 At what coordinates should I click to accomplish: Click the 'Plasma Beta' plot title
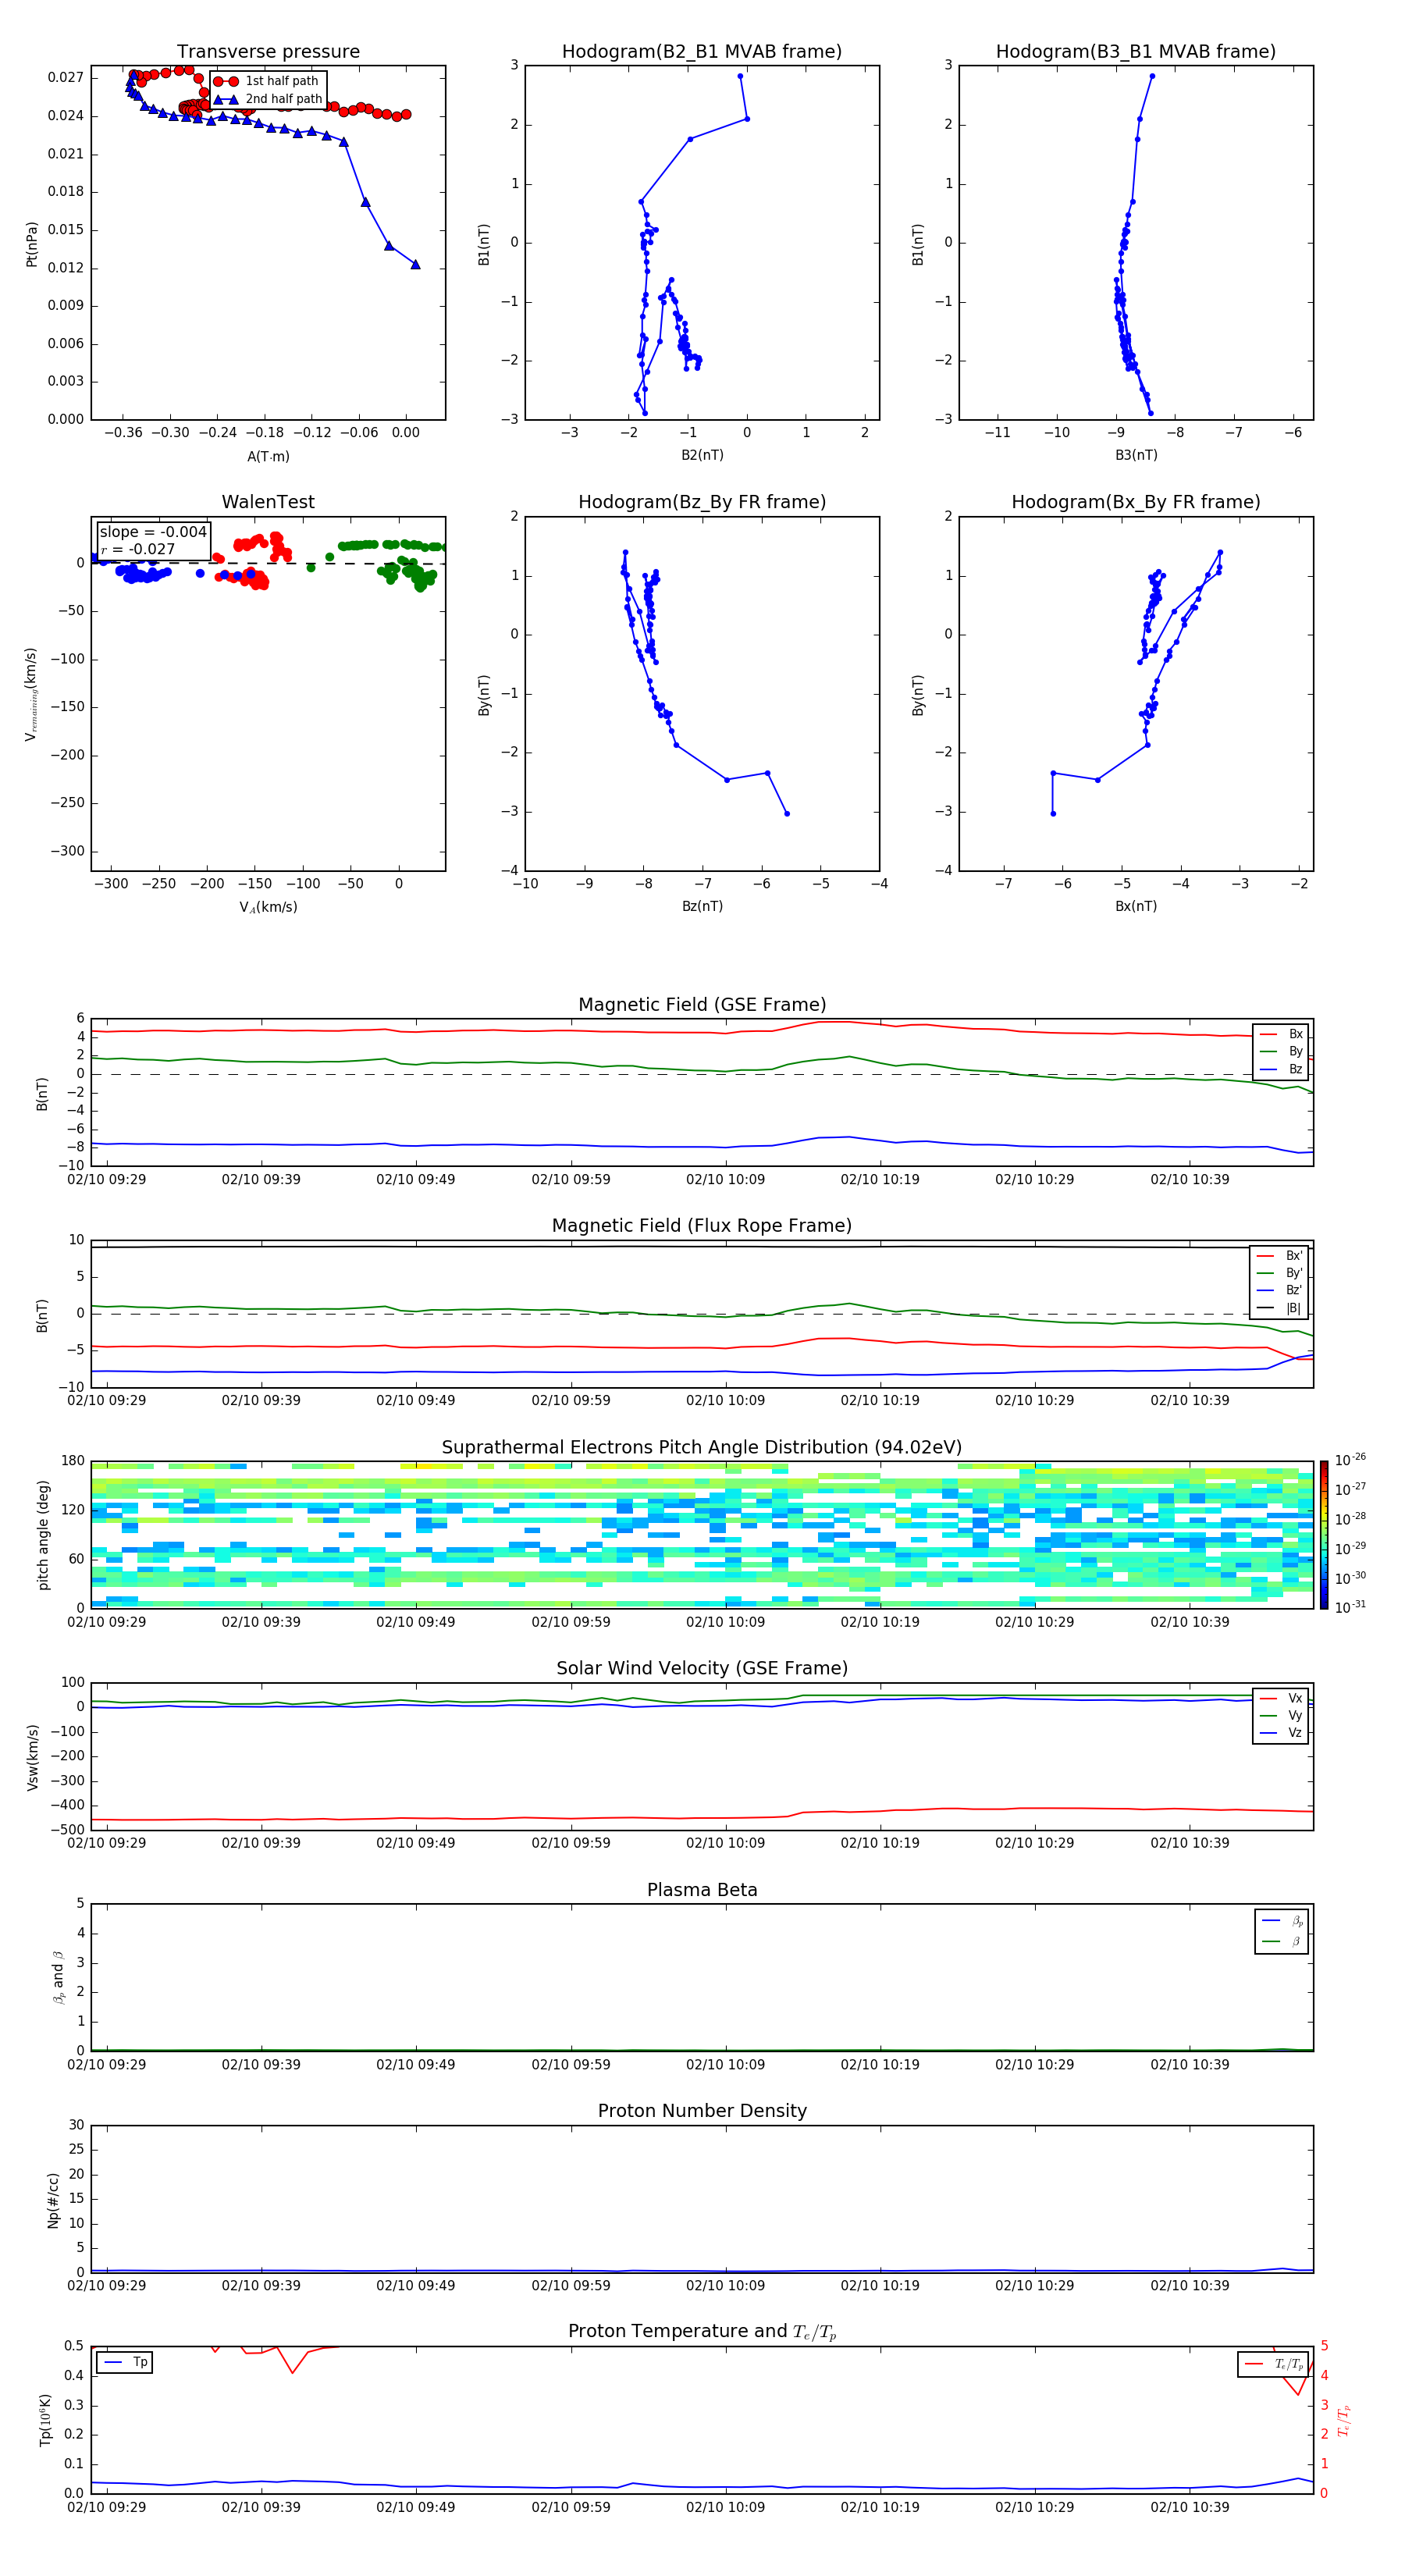(702, 1891)
